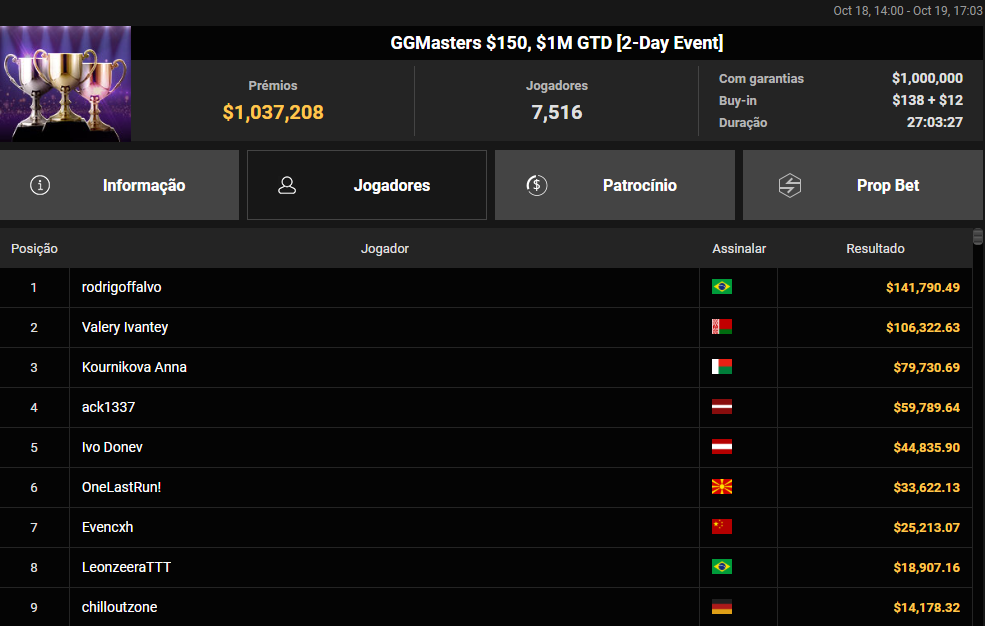Click position number 1 cell
The height and width of the screenshot is (626, 985).
[x=34, y=288]
